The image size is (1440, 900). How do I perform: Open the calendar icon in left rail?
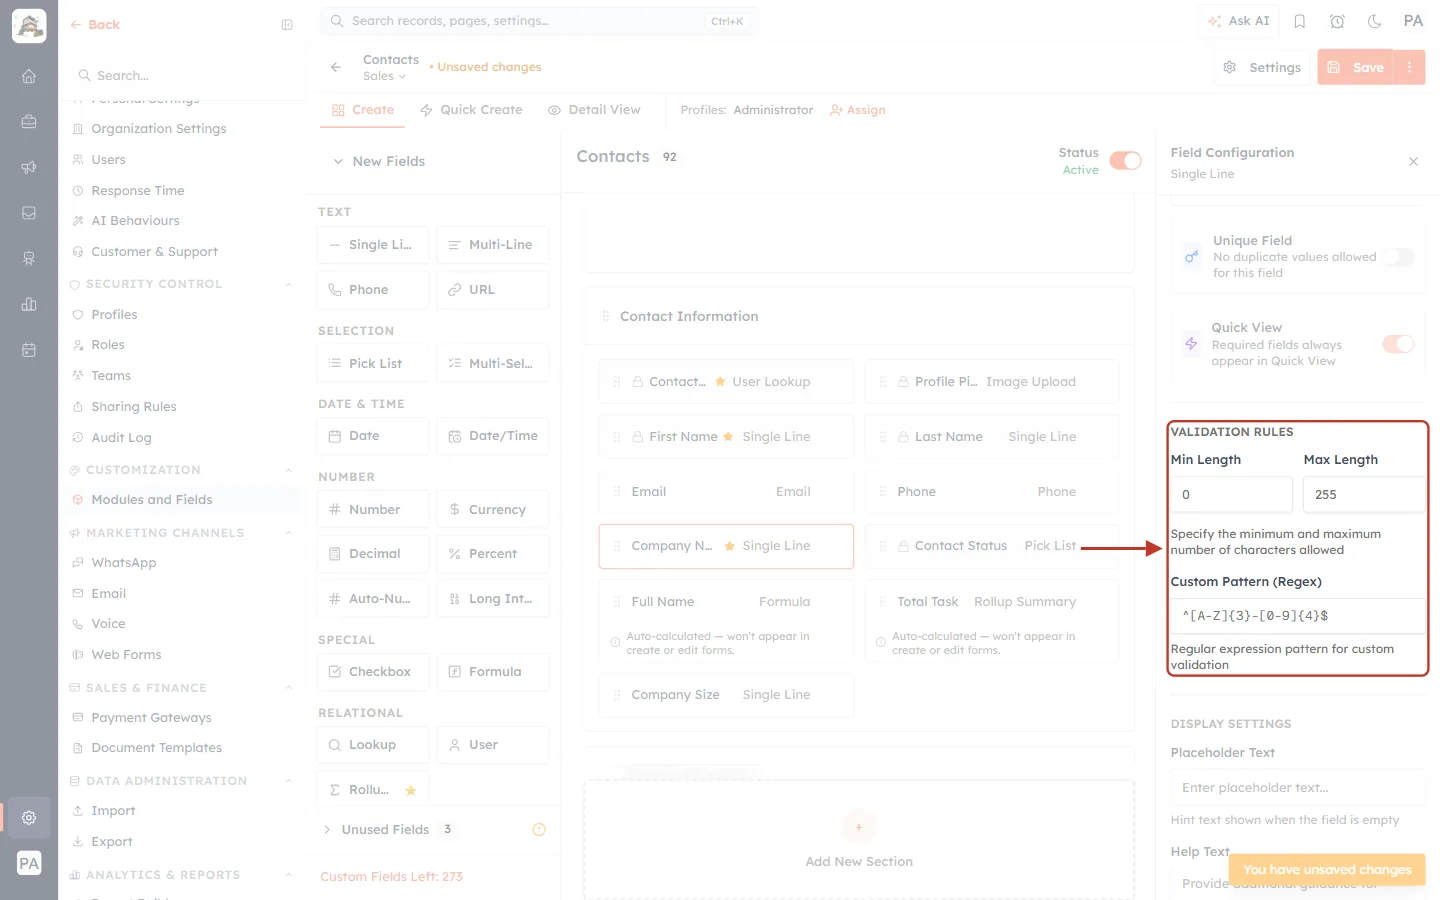[29, 350]
